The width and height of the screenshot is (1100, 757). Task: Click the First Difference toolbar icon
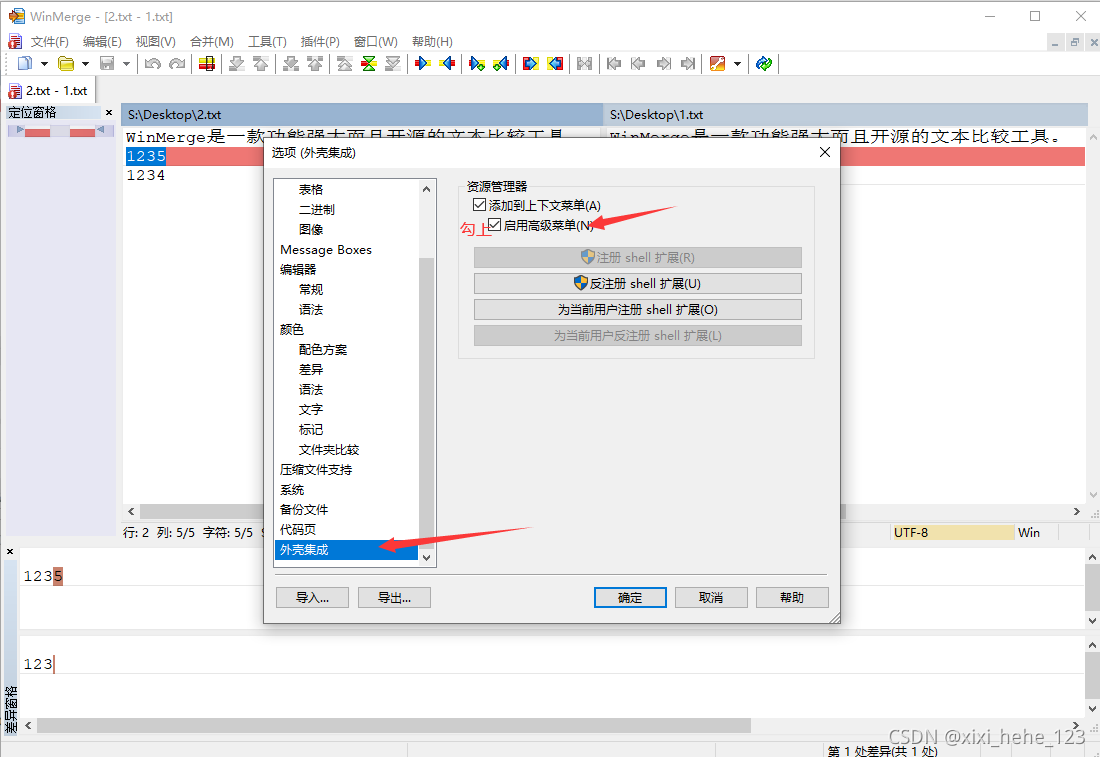click(344, 64)
